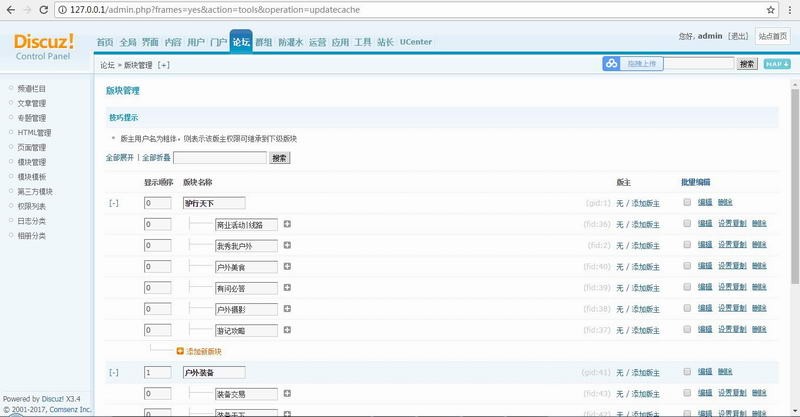Screen dimensions: 800x417
Task: Open 权限列表 in the sidebar
Action: 32,206
